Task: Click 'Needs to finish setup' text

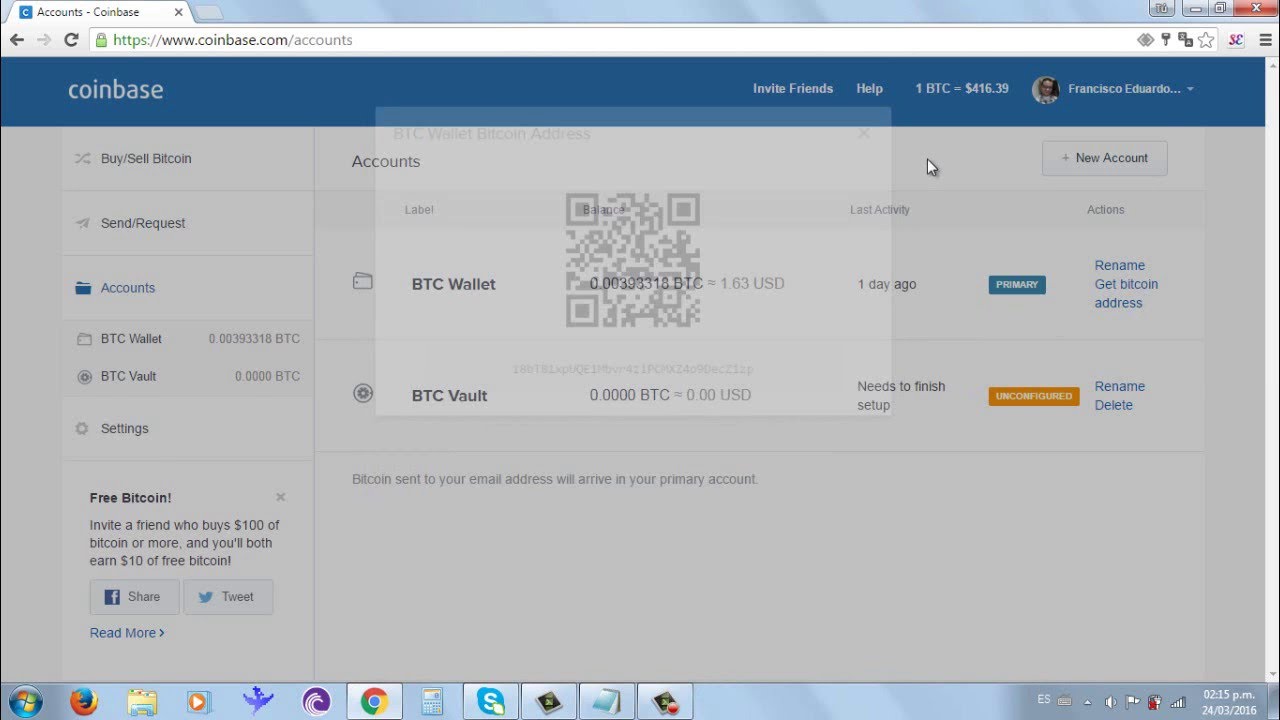Action: tap(901, 396)
